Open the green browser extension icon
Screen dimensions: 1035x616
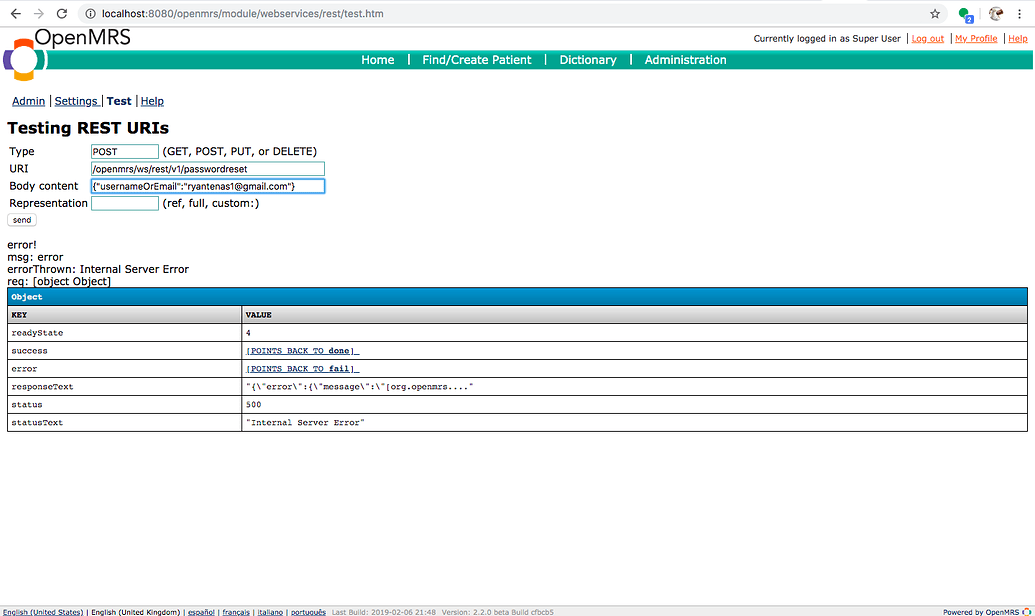click(965, 14)
